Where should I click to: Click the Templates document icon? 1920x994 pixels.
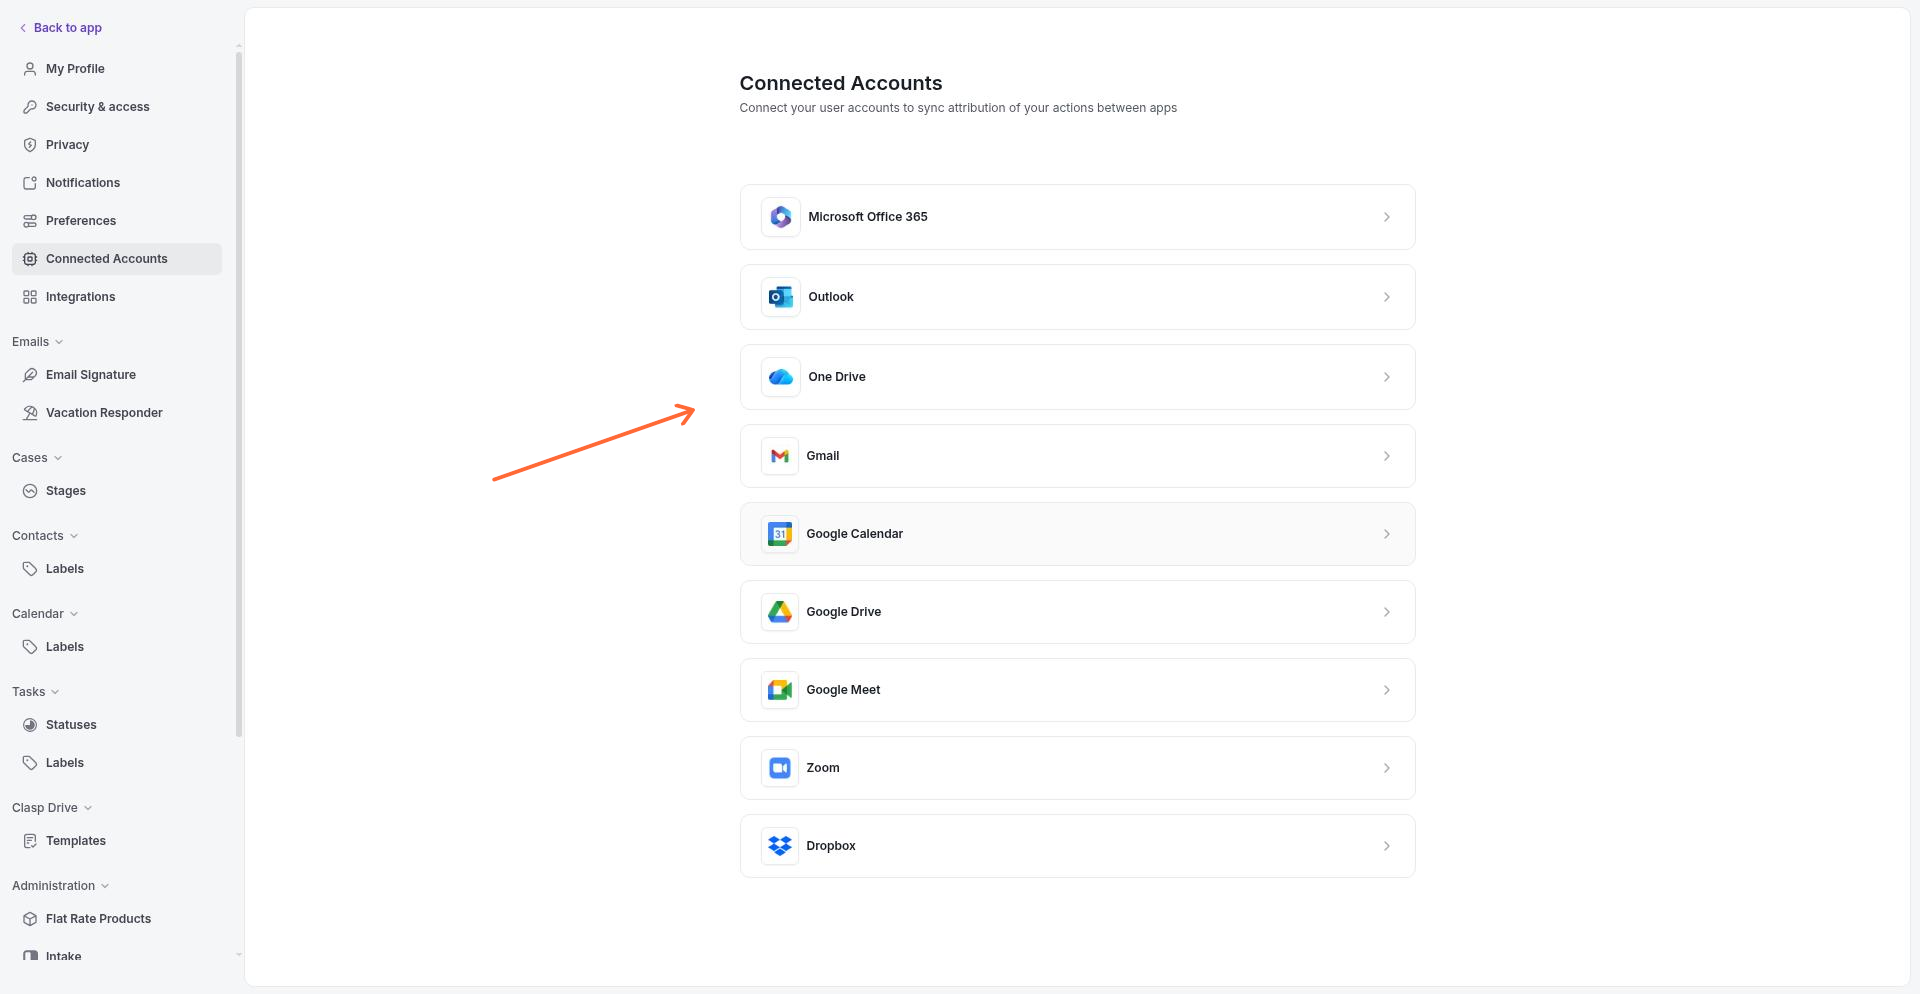[30, 841]
